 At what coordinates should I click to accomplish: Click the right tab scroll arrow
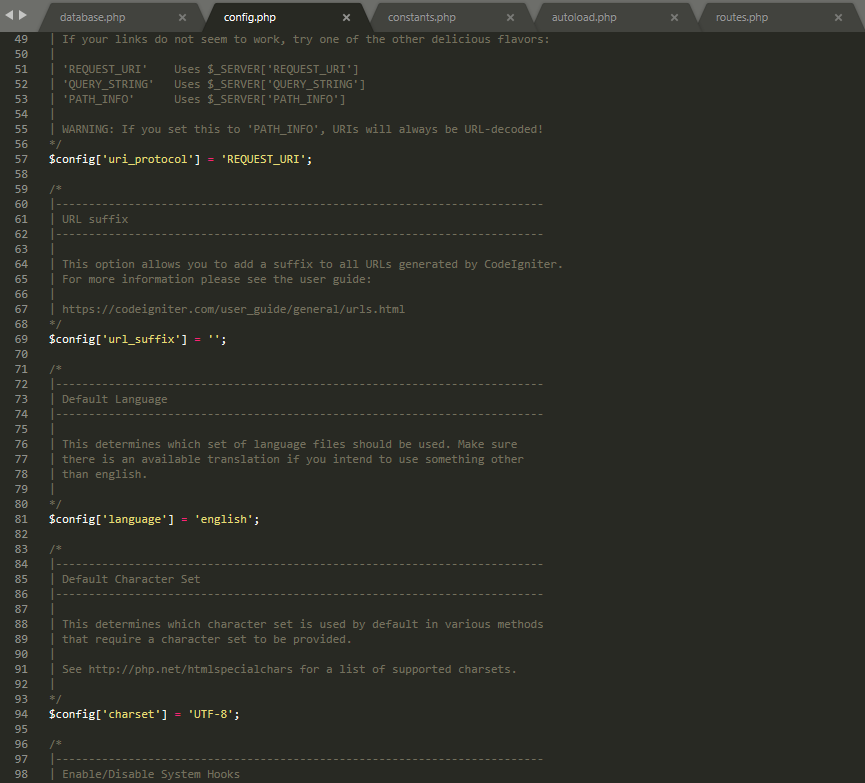23,15
